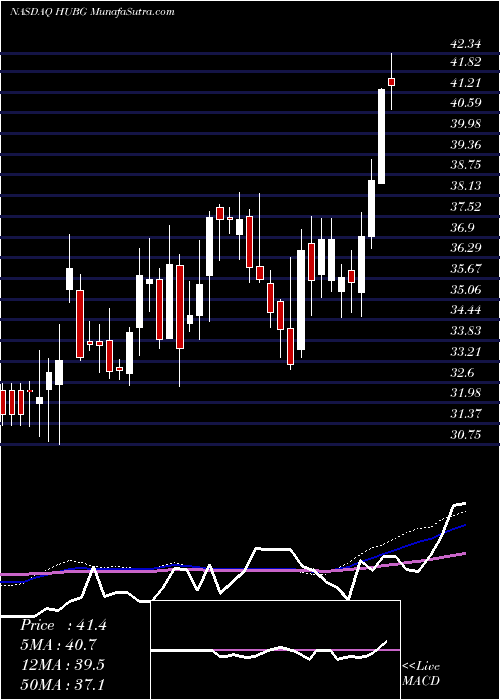Click inside the Live MACD inset chart
The height and width of the screenshot is (700, 500).
276,650
